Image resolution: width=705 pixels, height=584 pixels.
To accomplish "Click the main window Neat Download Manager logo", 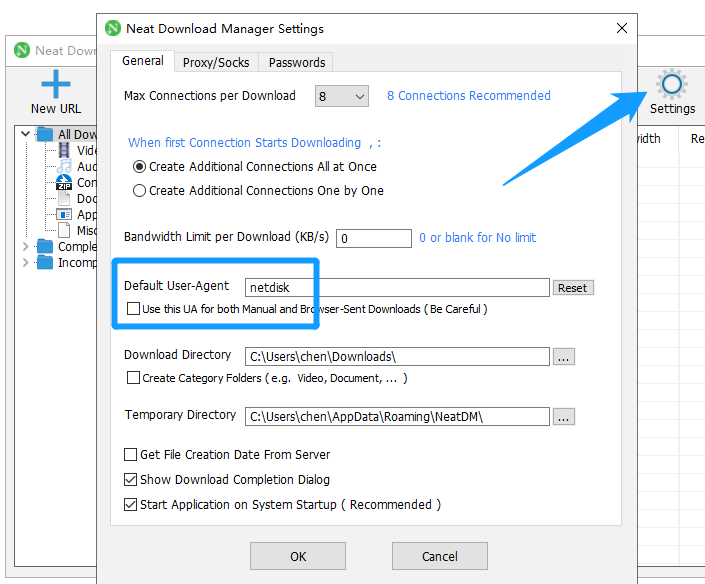I will tap(22, 50).
